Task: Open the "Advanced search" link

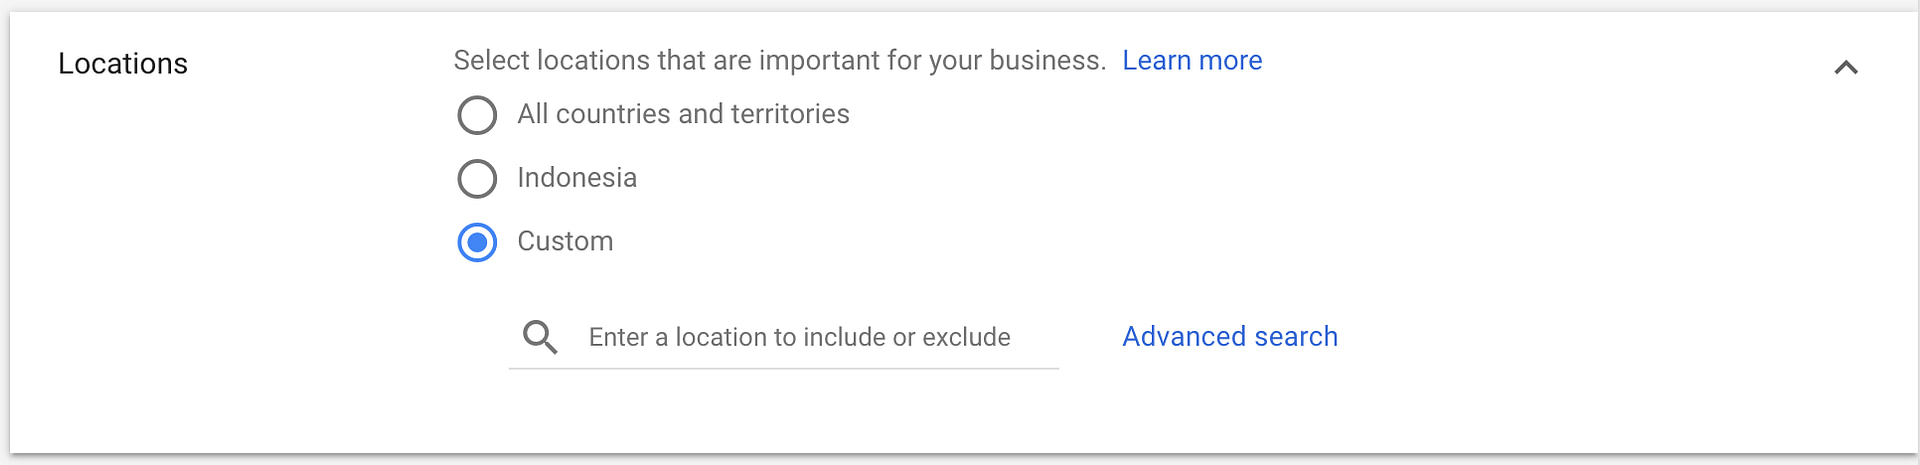Action: (x=1230, y=337)
